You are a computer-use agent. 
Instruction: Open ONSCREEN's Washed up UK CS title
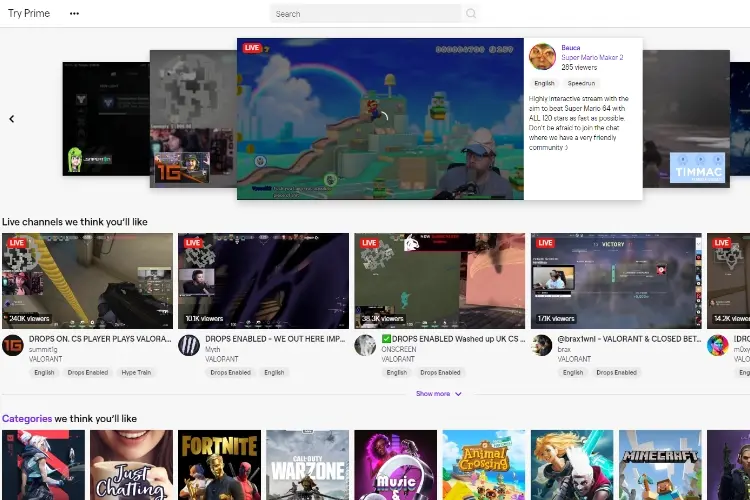point(453,339)
